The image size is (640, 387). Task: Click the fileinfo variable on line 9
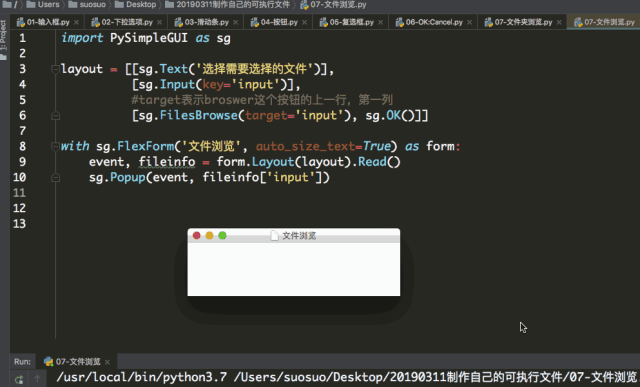[x=167, y=162]
